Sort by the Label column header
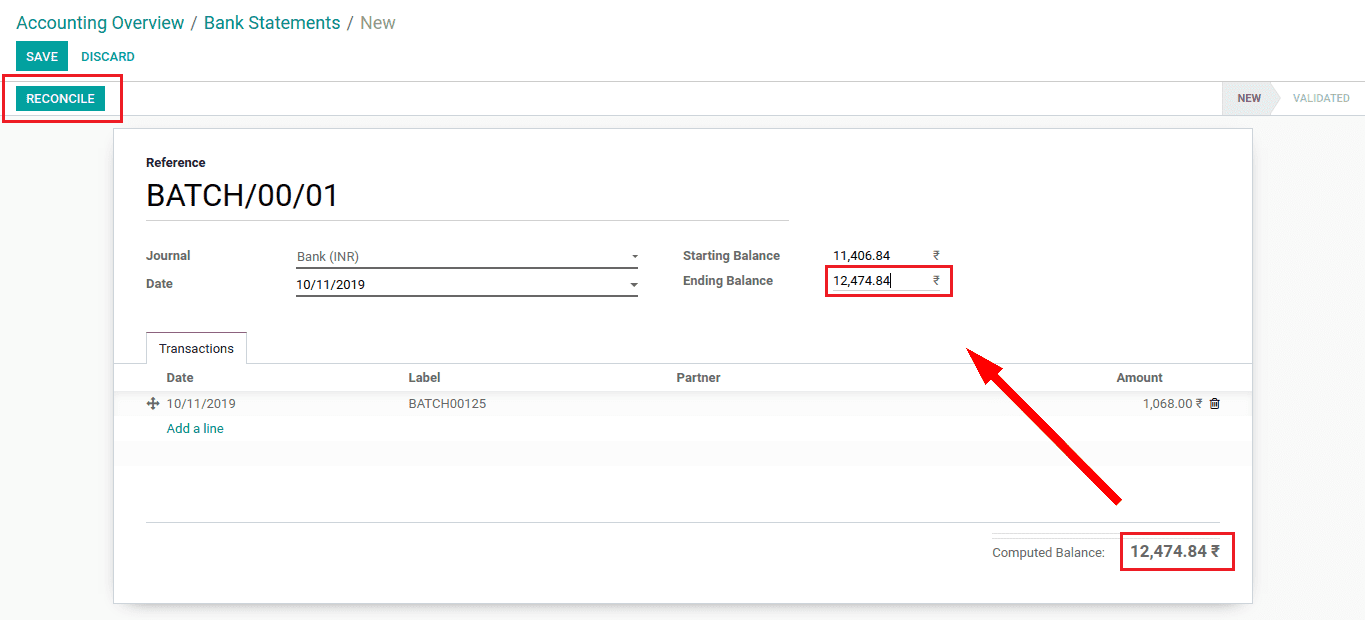 [x=424, y=378]
